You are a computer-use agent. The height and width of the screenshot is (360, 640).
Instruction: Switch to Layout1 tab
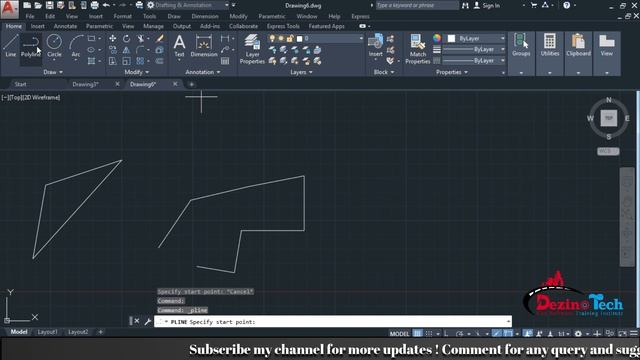click(x=47, y=332)
